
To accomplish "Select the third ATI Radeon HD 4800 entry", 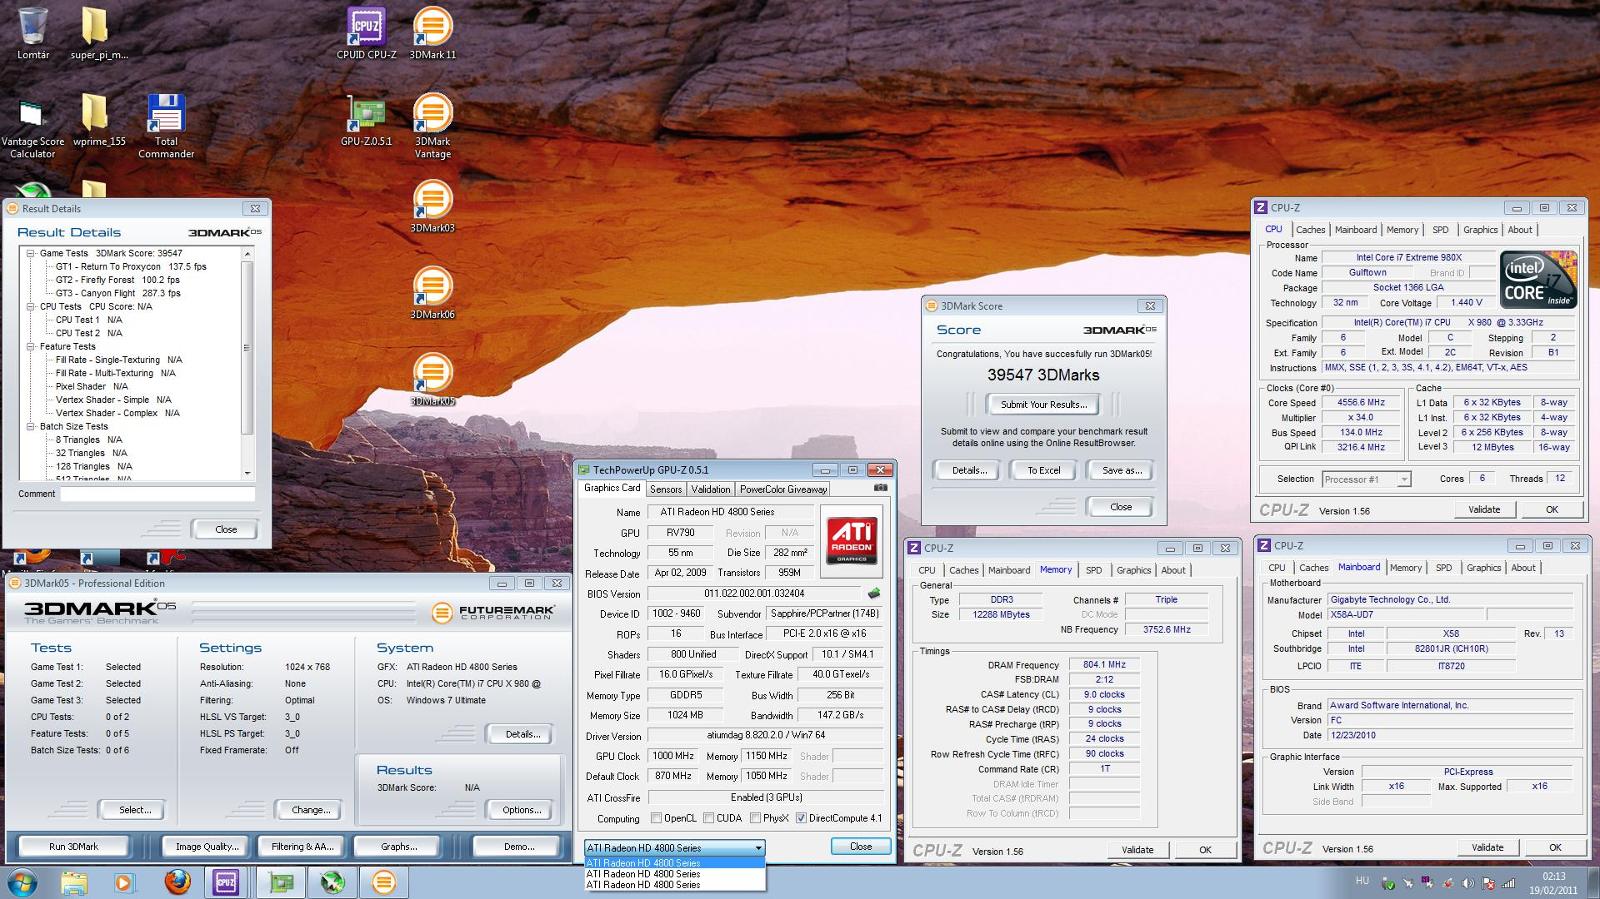I will point(675,884).
